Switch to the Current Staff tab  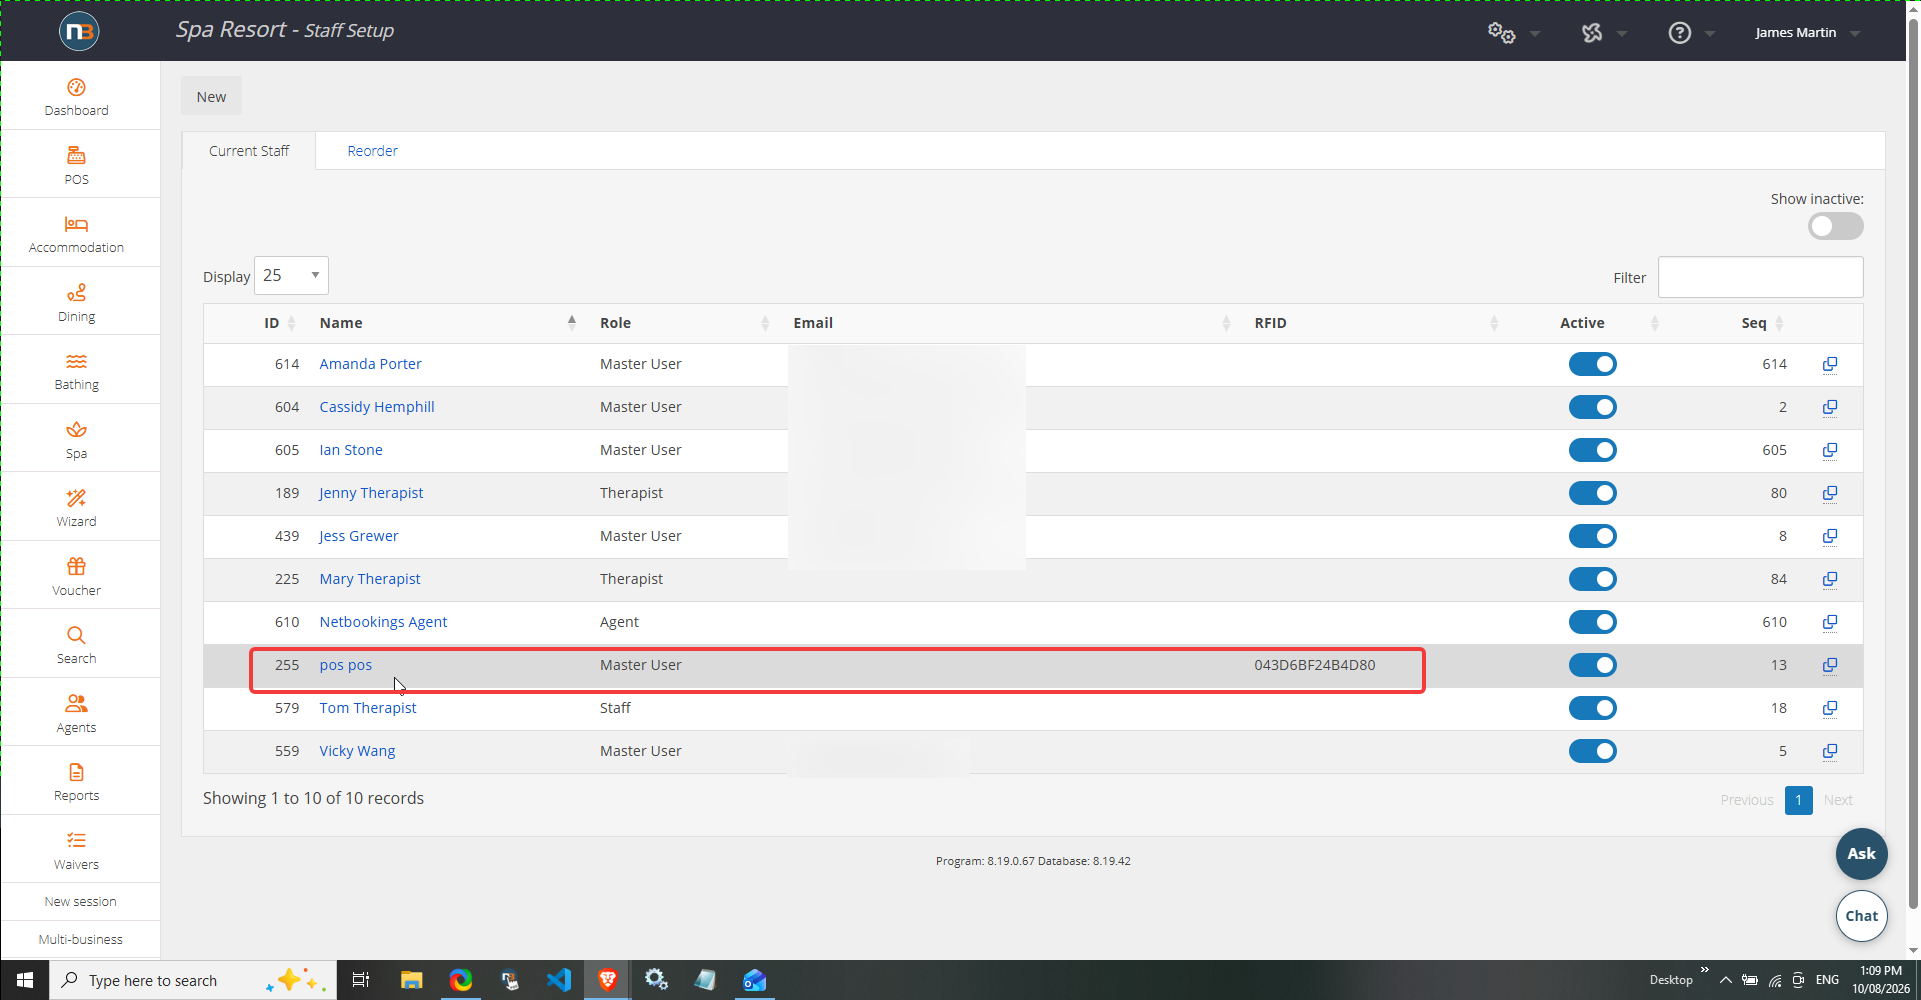pyautogui.click(x=249, y=151)
